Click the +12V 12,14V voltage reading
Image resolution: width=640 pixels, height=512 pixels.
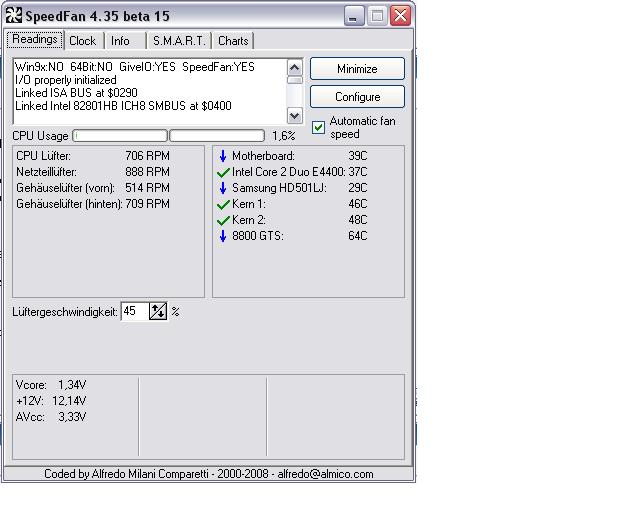(51, 401)
